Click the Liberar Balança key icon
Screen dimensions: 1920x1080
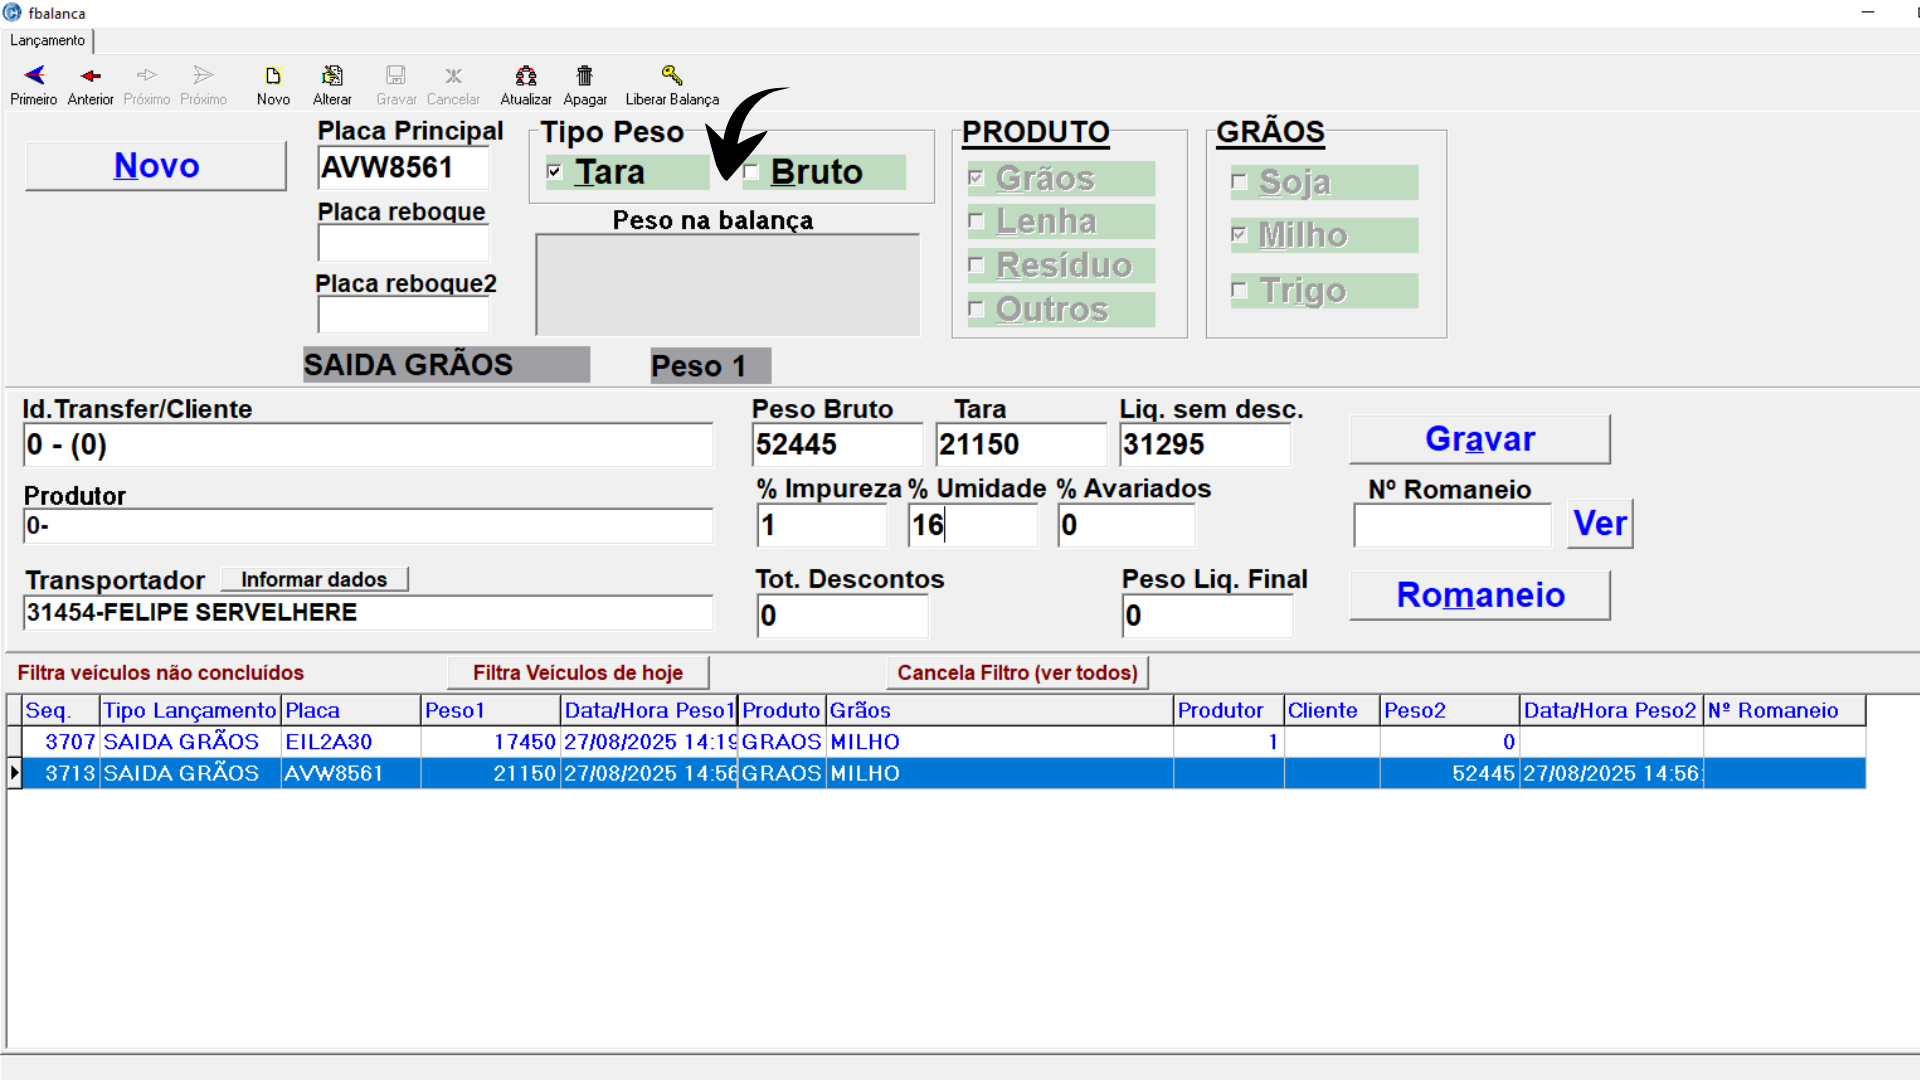coord(671,76)
